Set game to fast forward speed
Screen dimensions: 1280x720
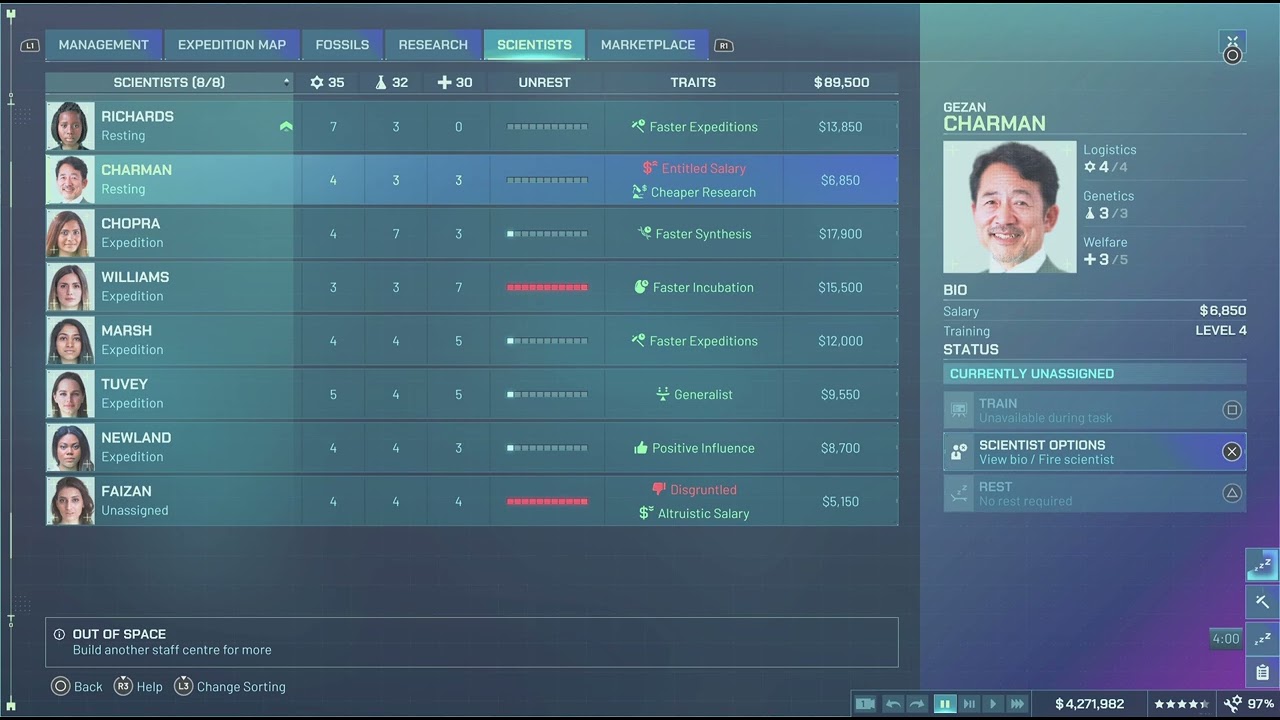pos(1017,704)
